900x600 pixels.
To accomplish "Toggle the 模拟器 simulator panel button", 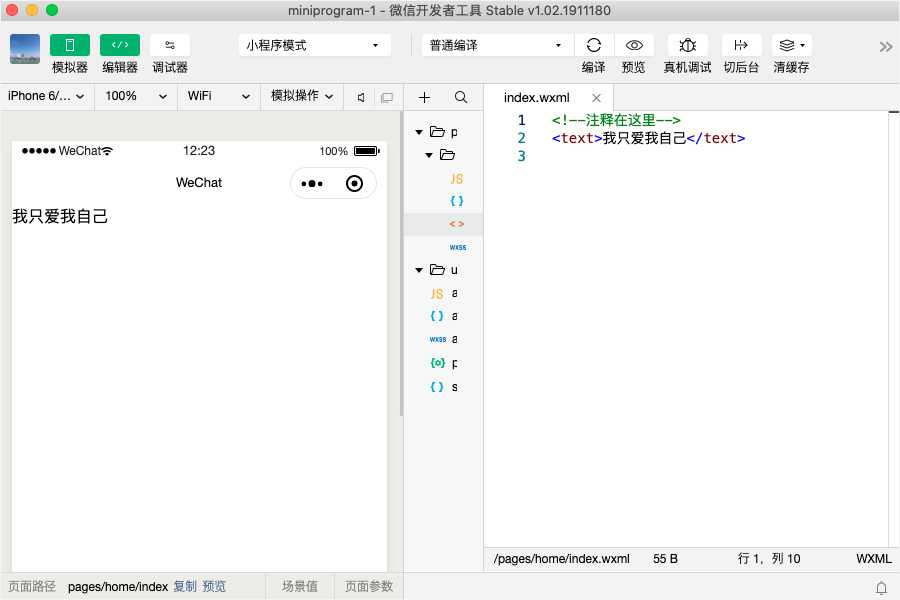I will pos(69,45).
